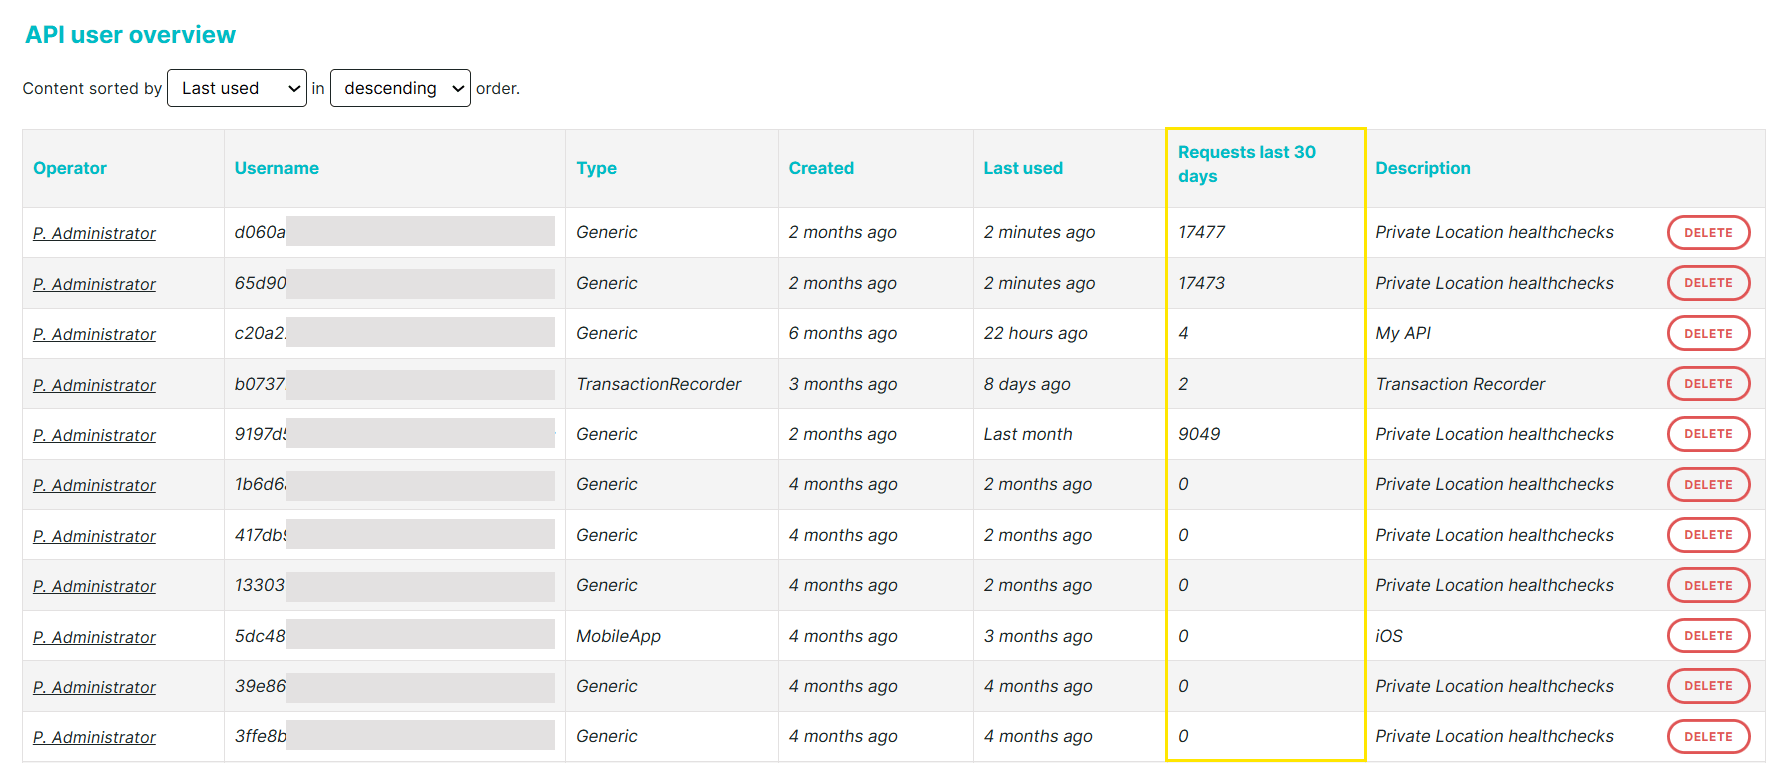Open P. Administrator link in 1b6d6 row

(94, 485)
